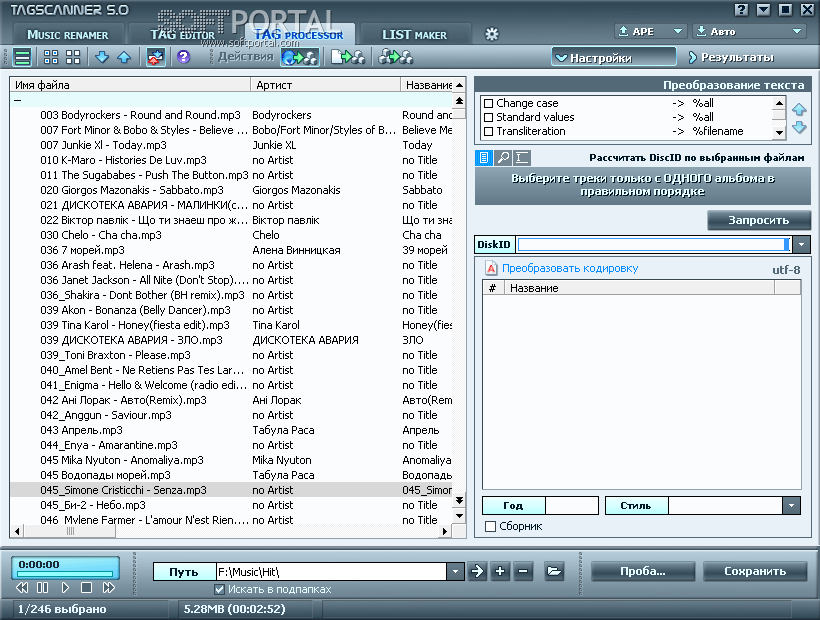Click the minus icon next to path
This screenshot has height=620, width=820.
coord(523,571)
